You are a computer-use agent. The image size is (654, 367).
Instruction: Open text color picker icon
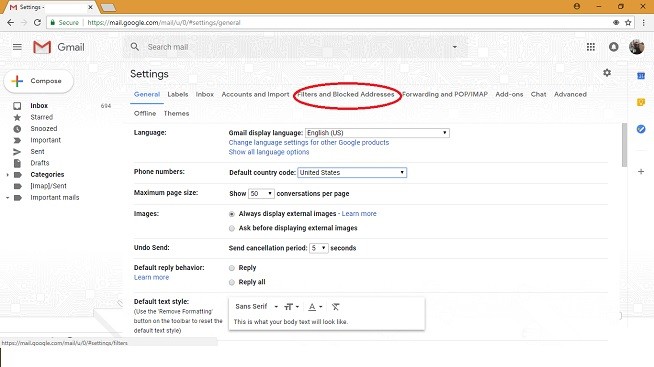pyautogui.click(x=315, y=307)
